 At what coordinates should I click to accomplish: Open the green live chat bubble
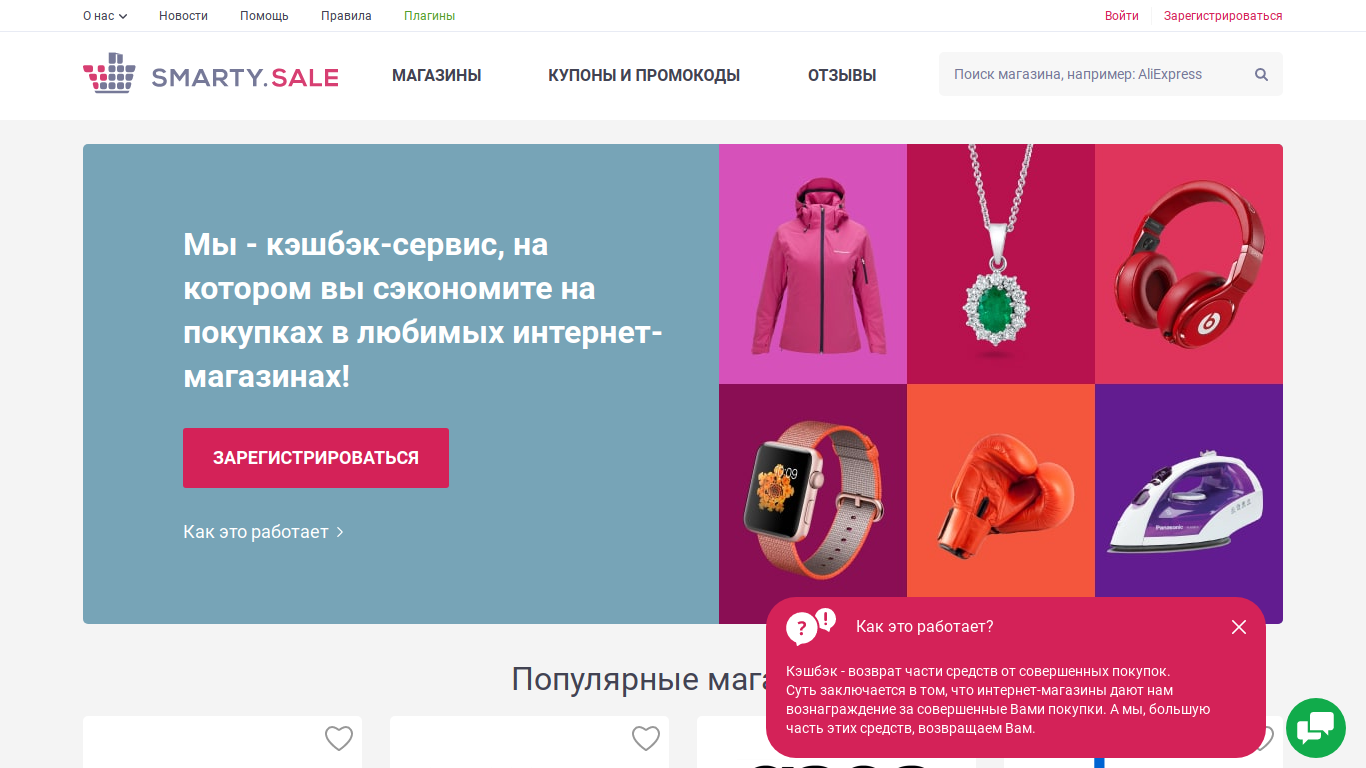(1316, 728)
